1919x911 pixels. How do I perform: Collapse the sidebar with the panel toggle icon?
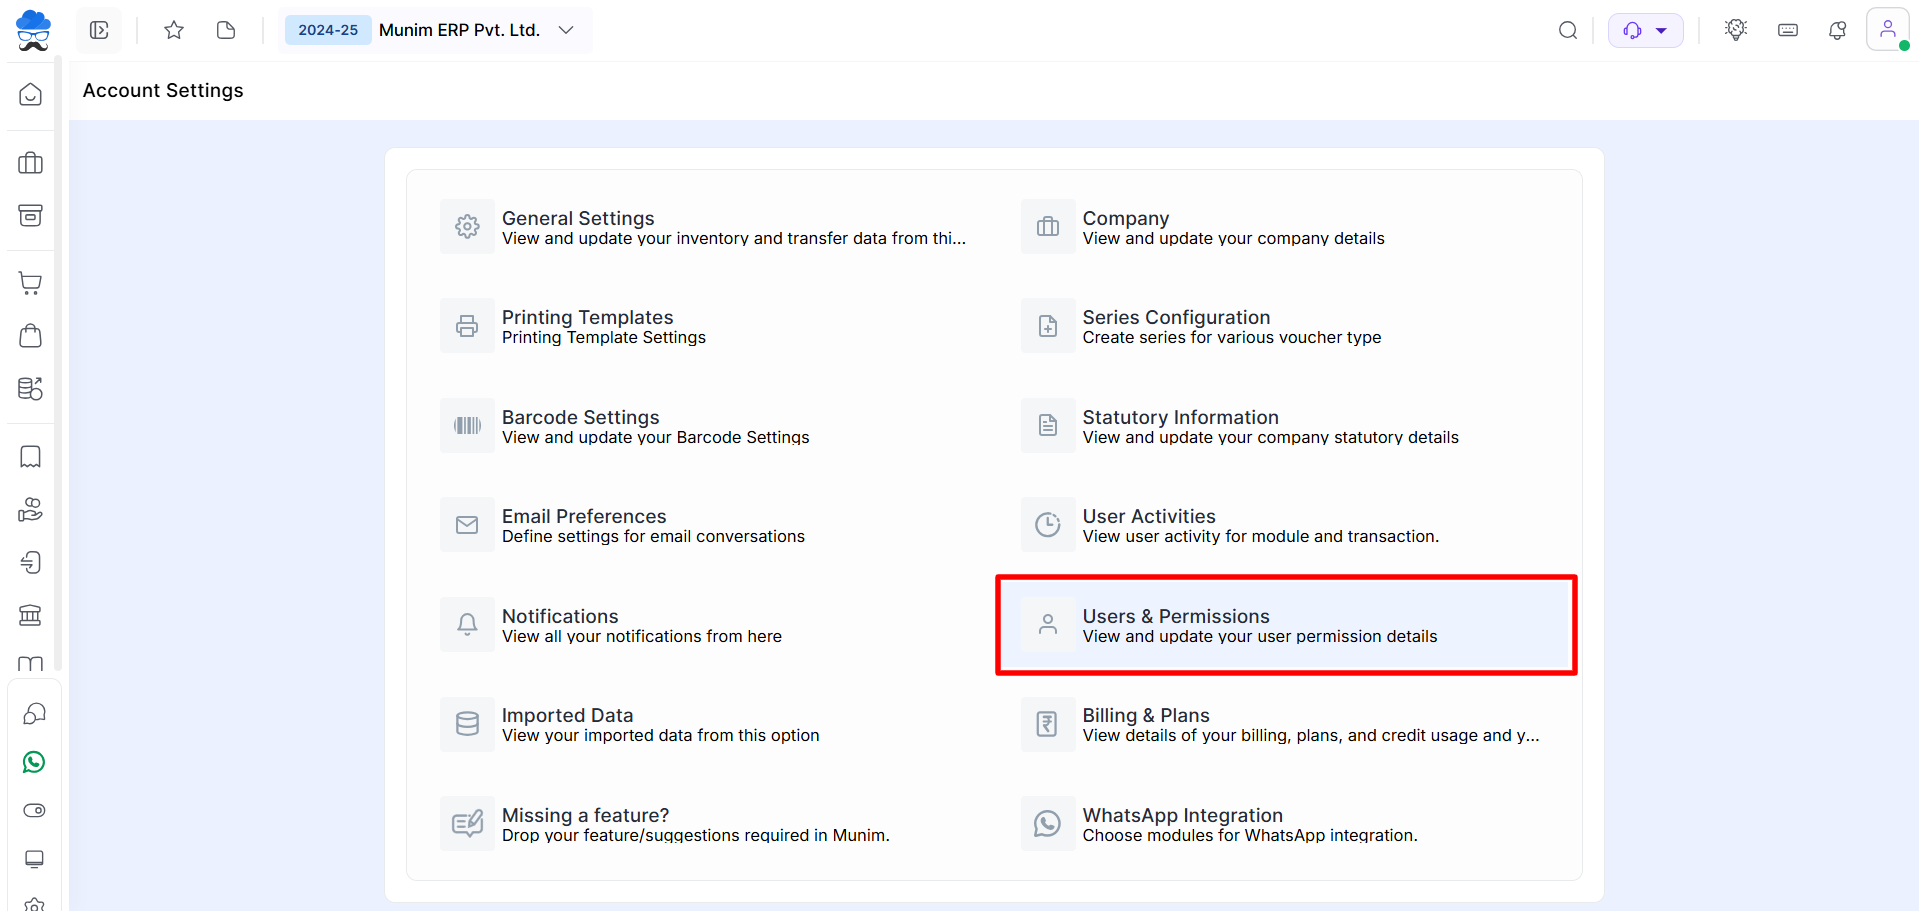coord(99,30)
